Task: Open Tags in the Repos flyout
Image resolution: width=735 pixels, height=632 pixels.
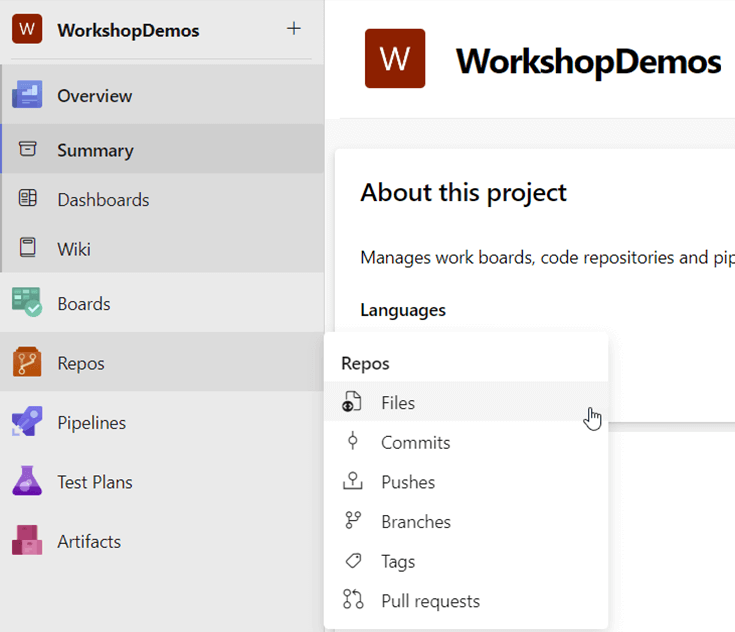Action: click(x=397, y=562)
